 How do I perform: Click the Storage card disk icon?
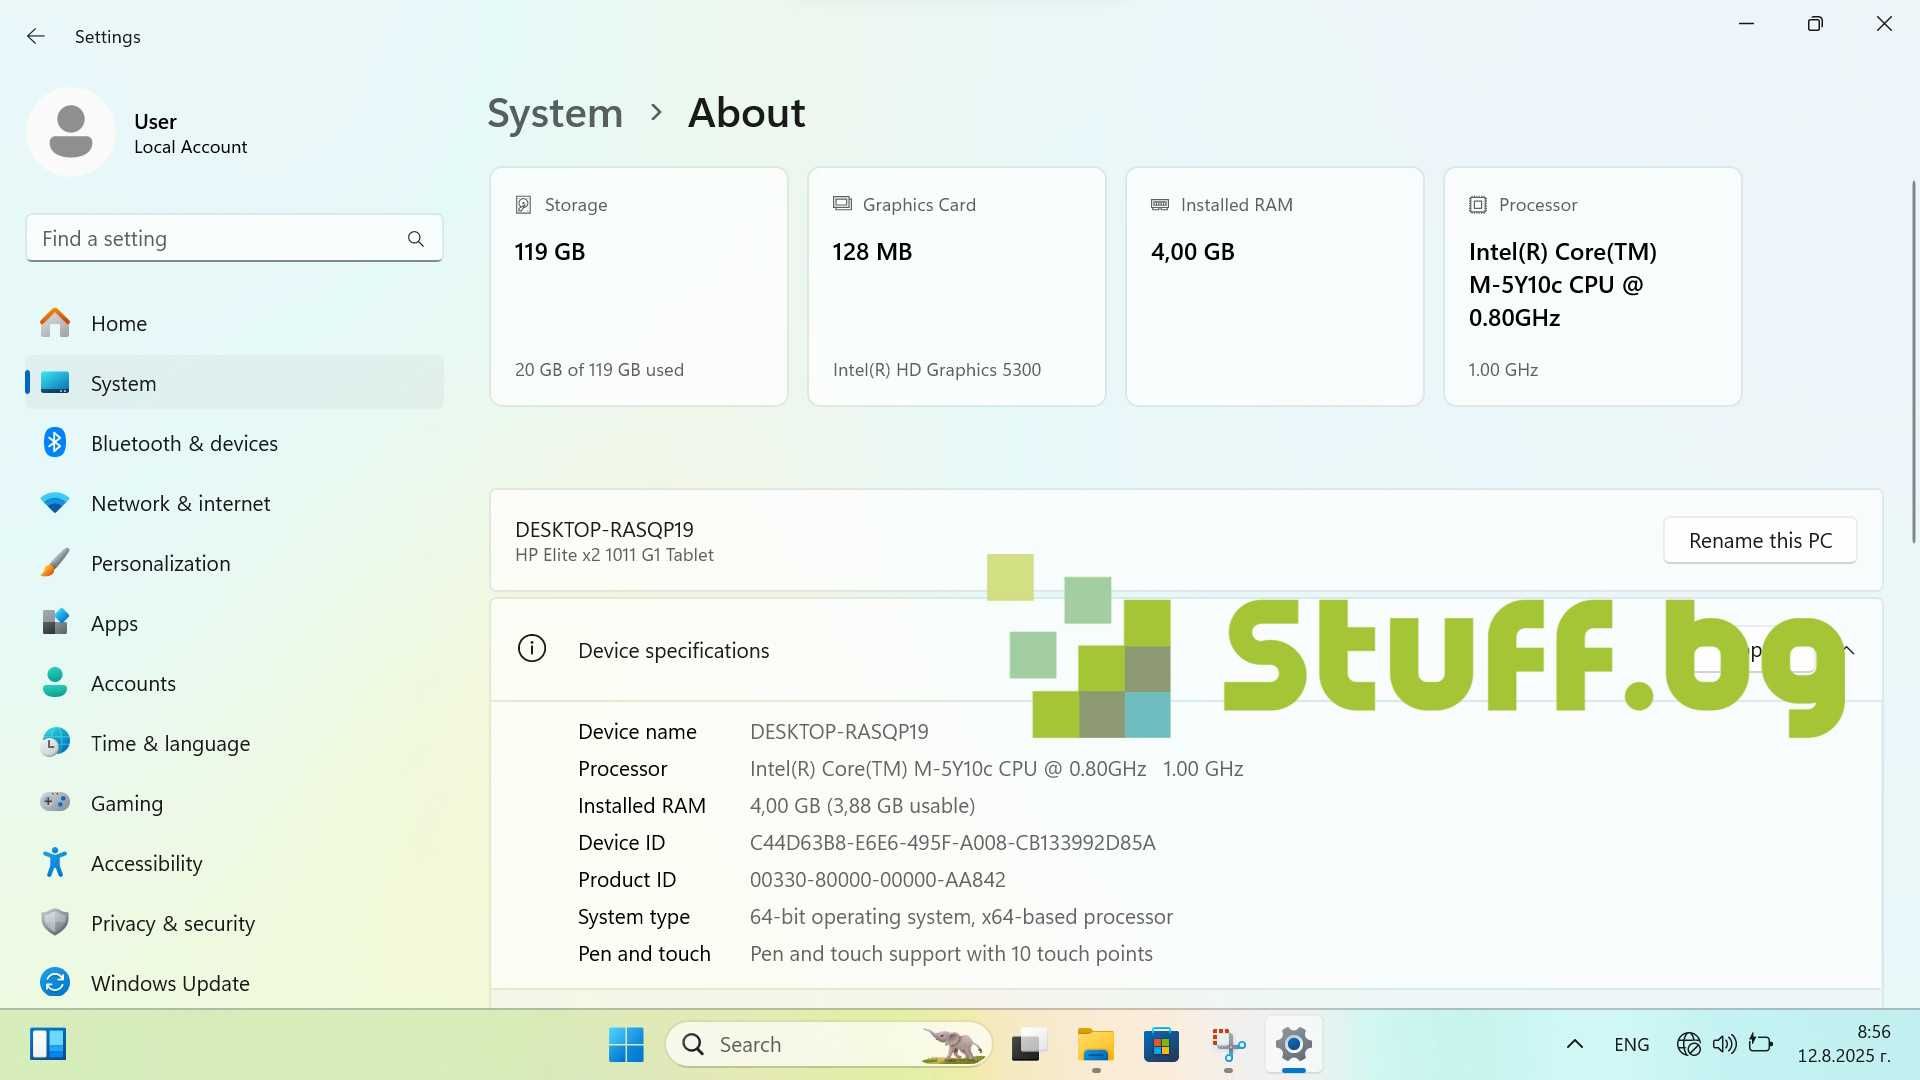[x=523, y=205]
